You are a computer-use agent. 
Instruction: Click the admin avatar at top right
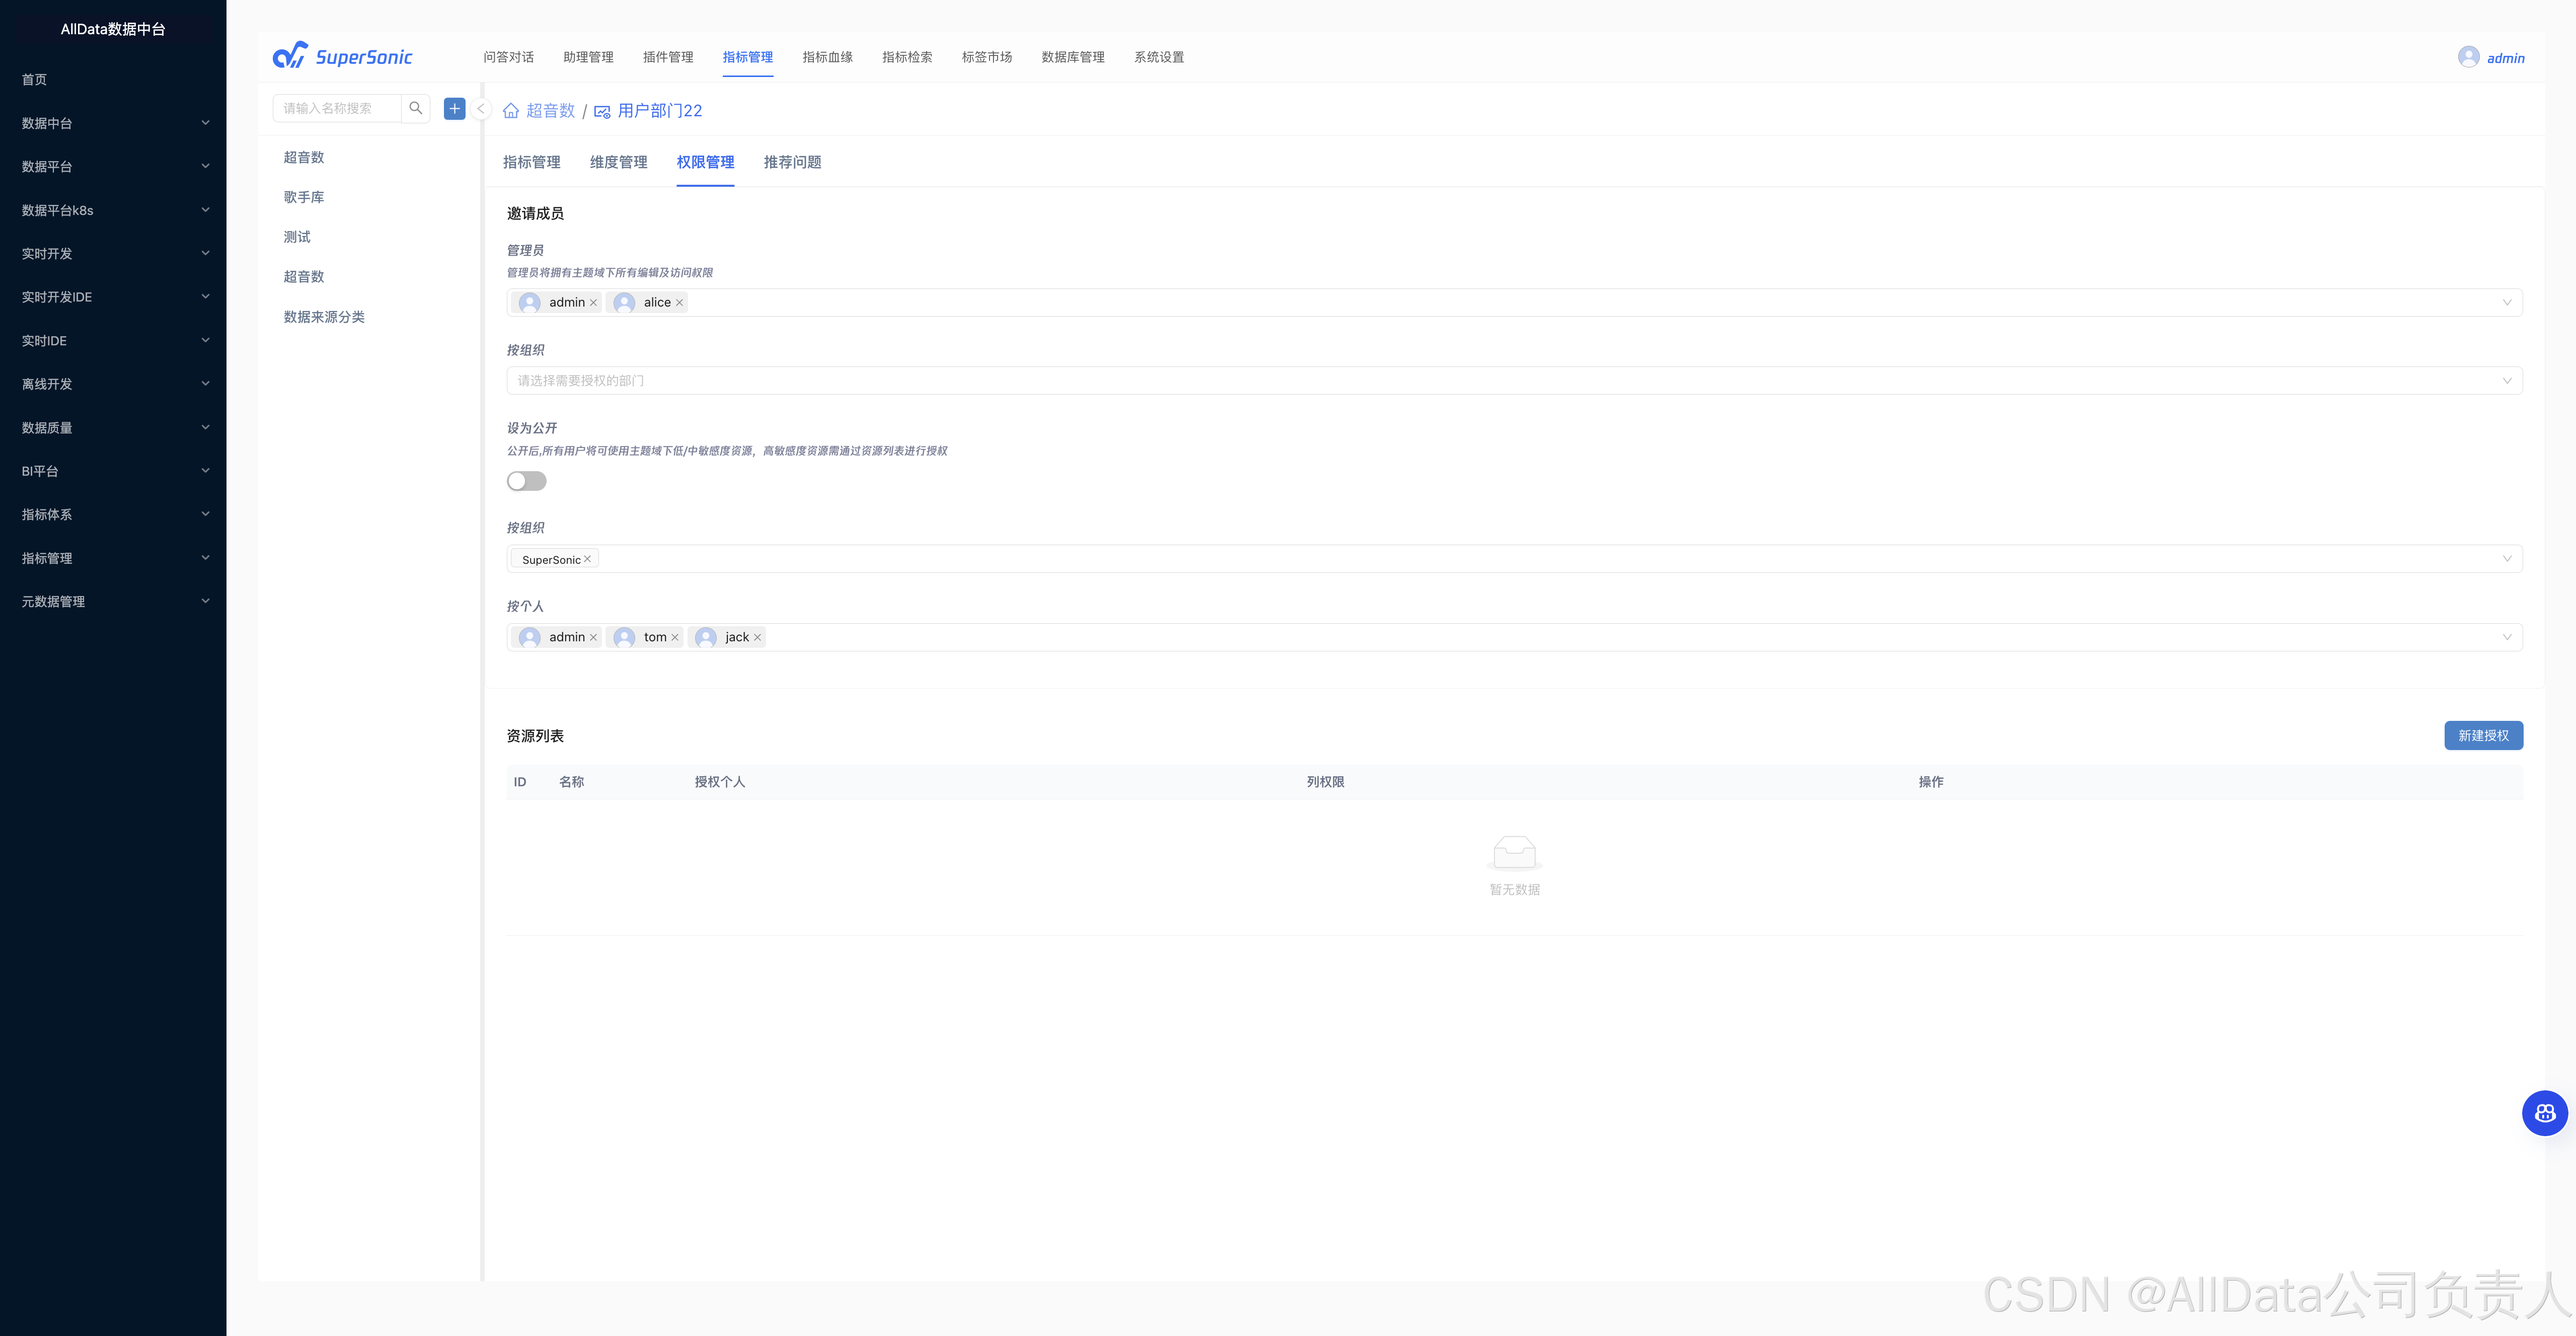tap(2468, 57)
